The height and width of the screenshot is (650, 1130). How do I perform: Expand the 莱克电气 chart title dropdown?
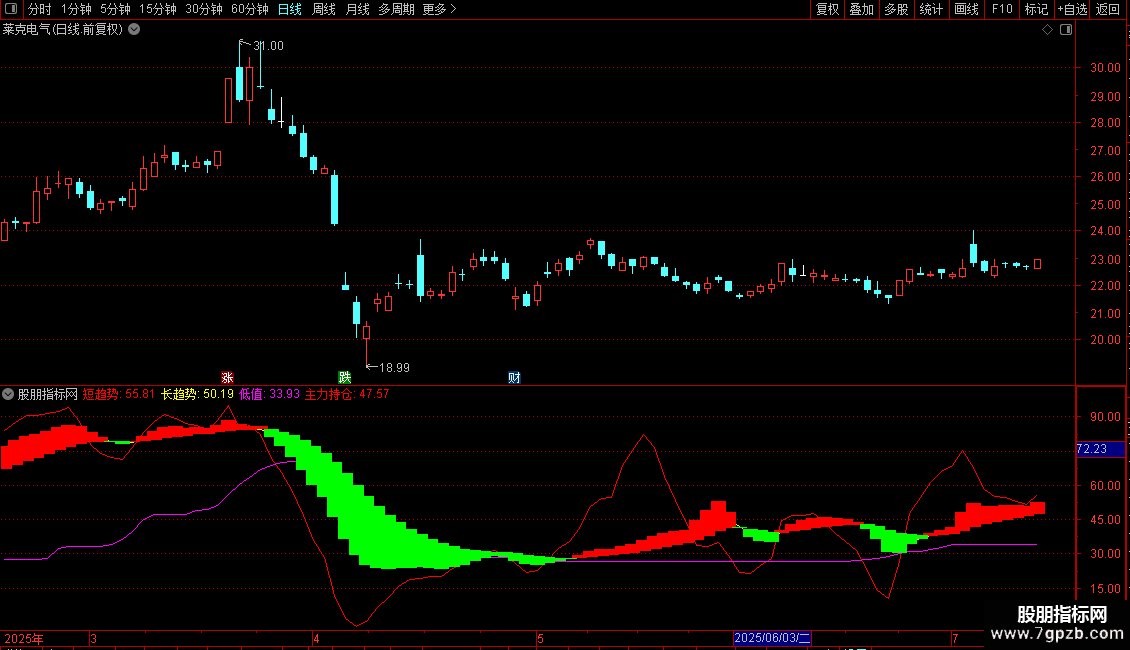[x=134, y=30]
